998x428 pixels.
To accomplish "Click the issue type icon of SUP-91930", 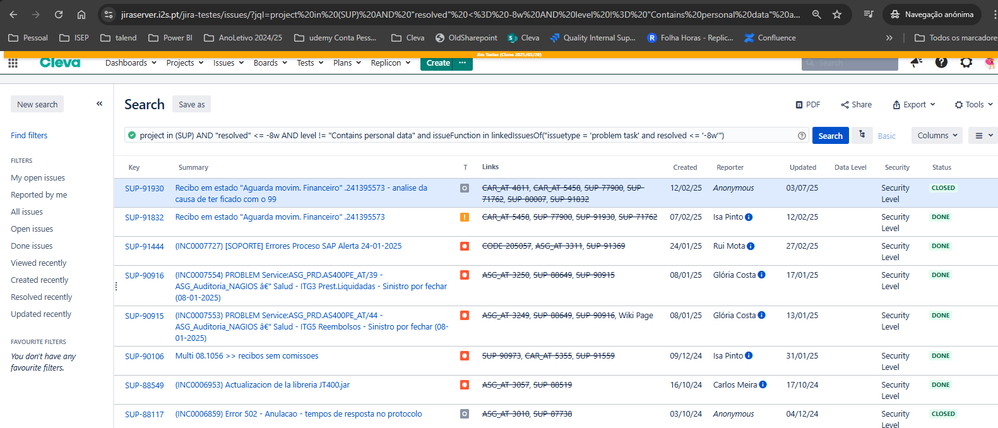I will pyautogui.click(x=465, y=189).
